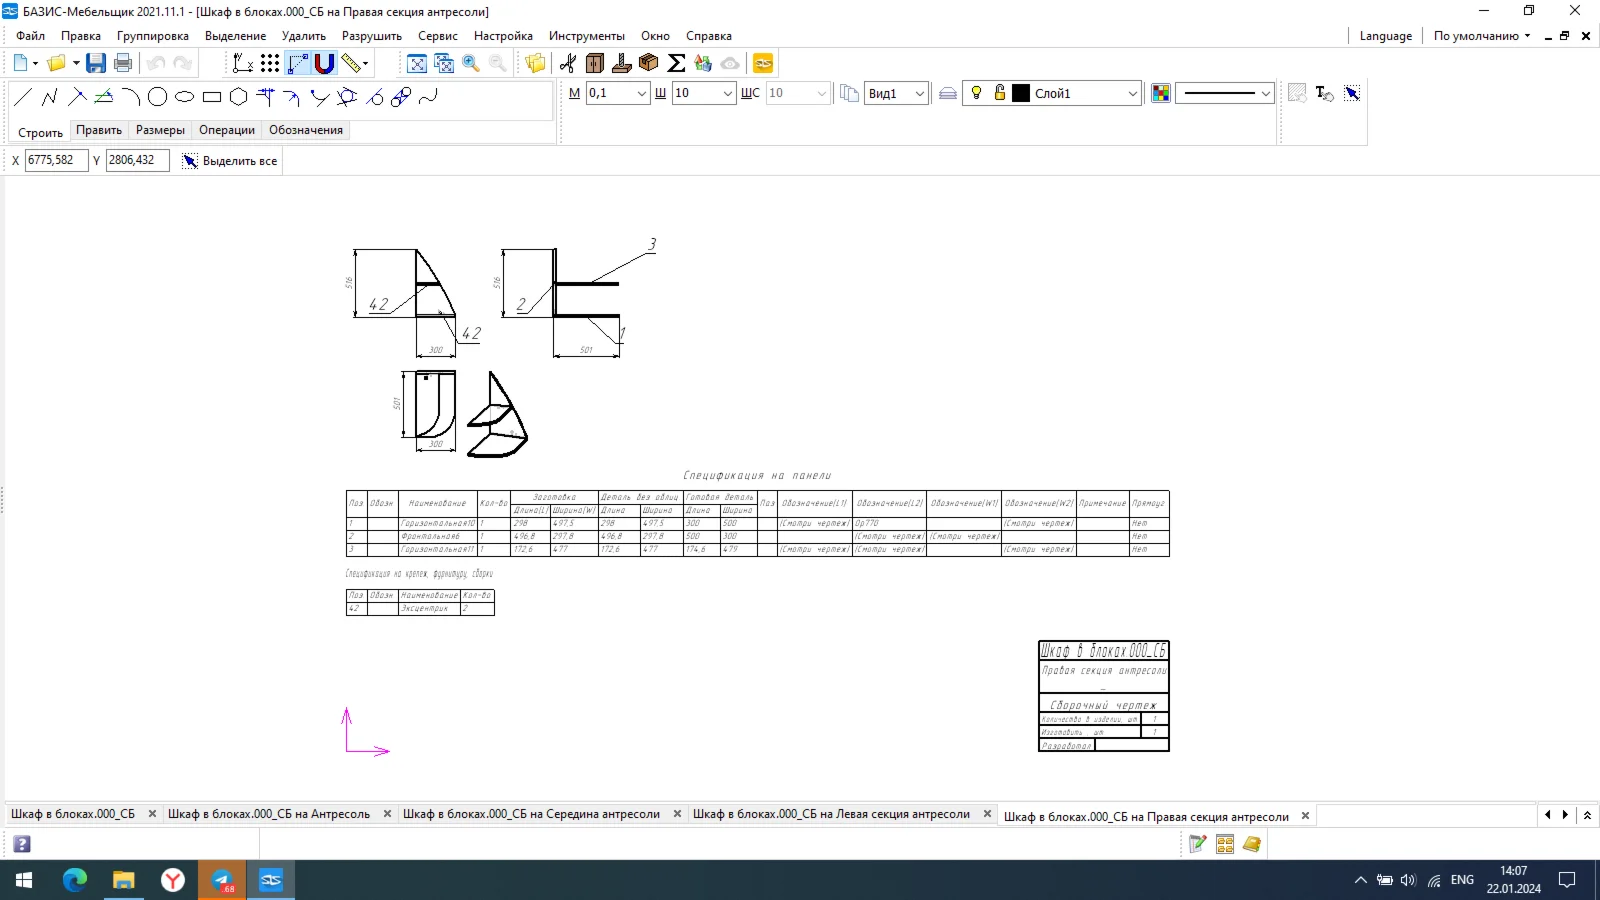Toggle layer visibility light bulb

coord(977,93)
